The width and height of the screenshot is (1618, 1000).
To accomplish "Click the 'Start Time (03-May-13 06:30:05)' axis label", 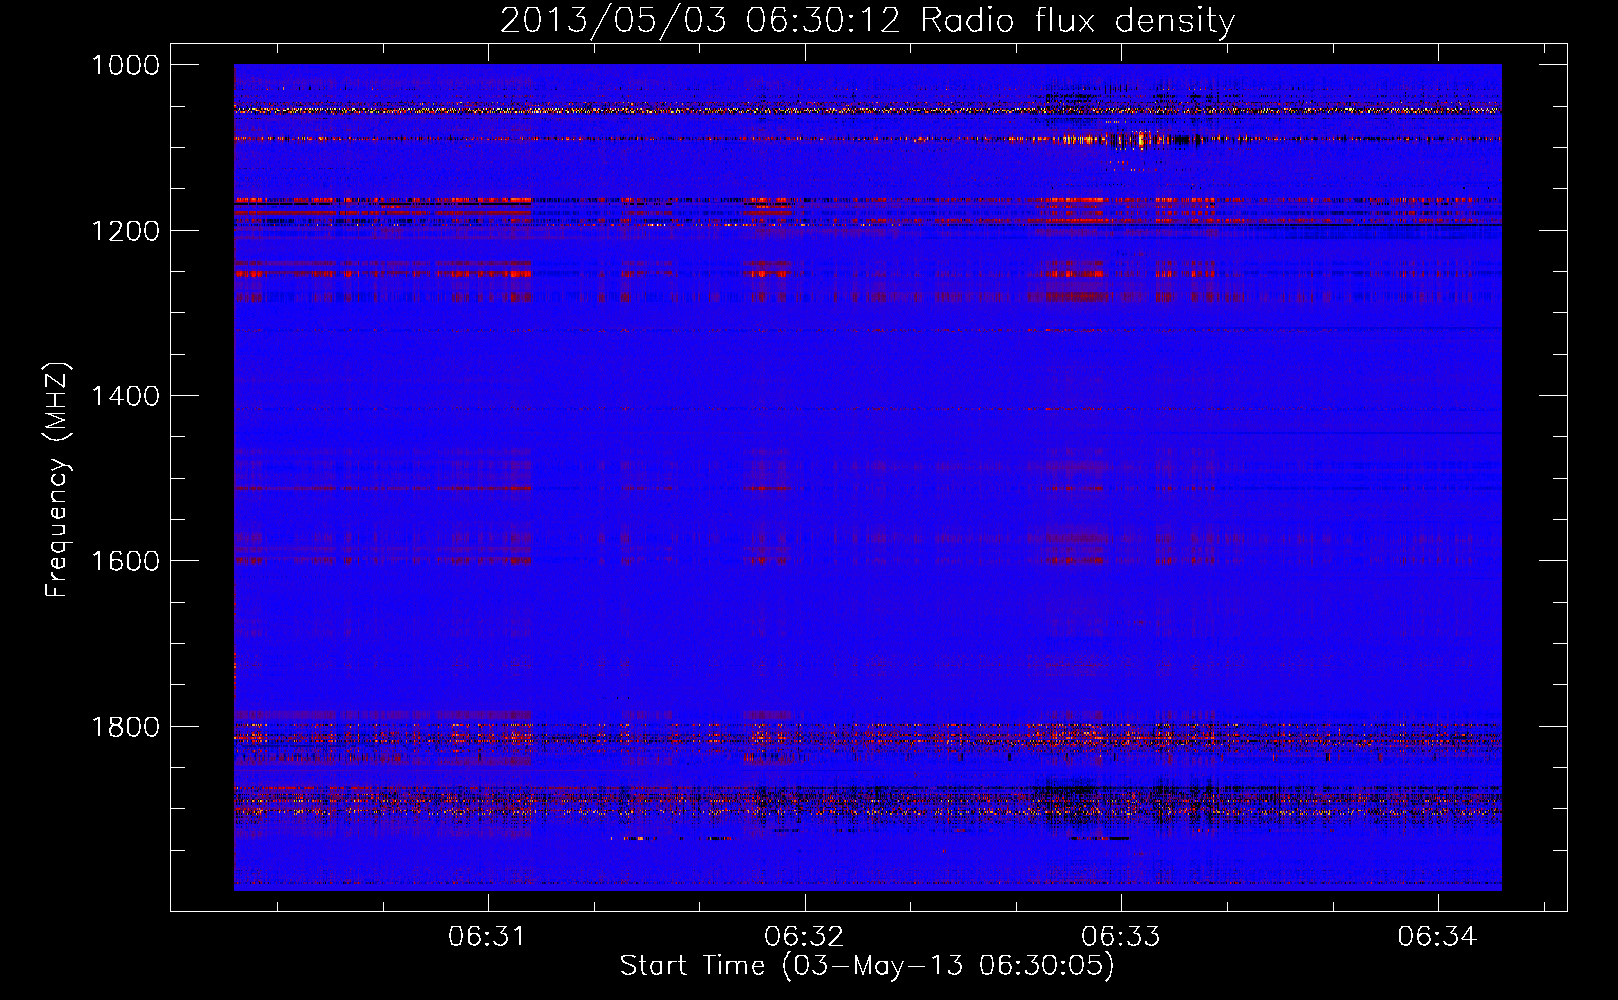I will (867, 966).
